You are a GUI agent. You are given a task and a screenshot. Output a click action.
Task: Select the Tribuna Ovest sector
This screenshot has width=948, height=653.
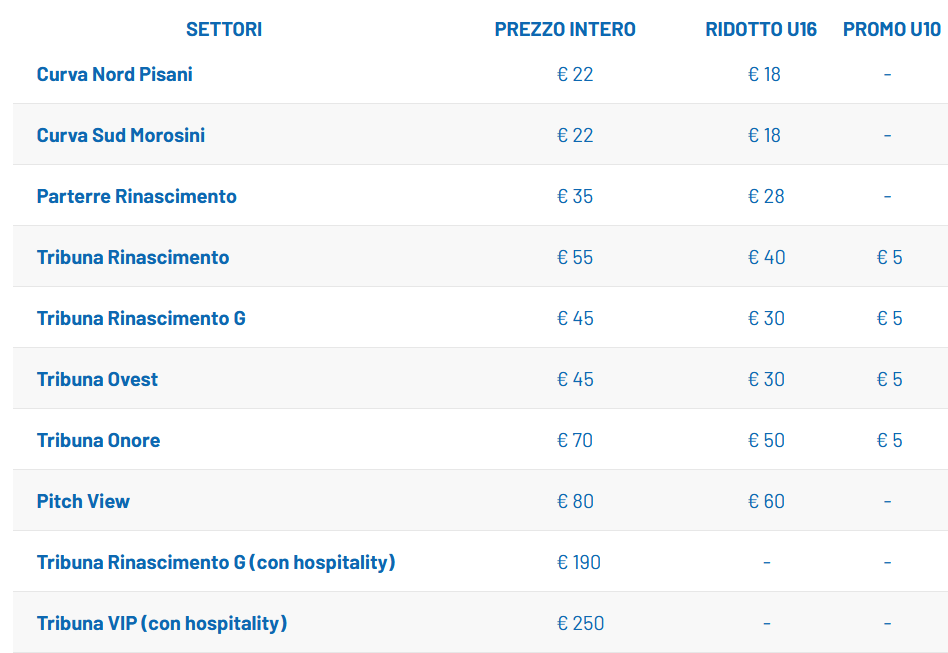point(98,379)
